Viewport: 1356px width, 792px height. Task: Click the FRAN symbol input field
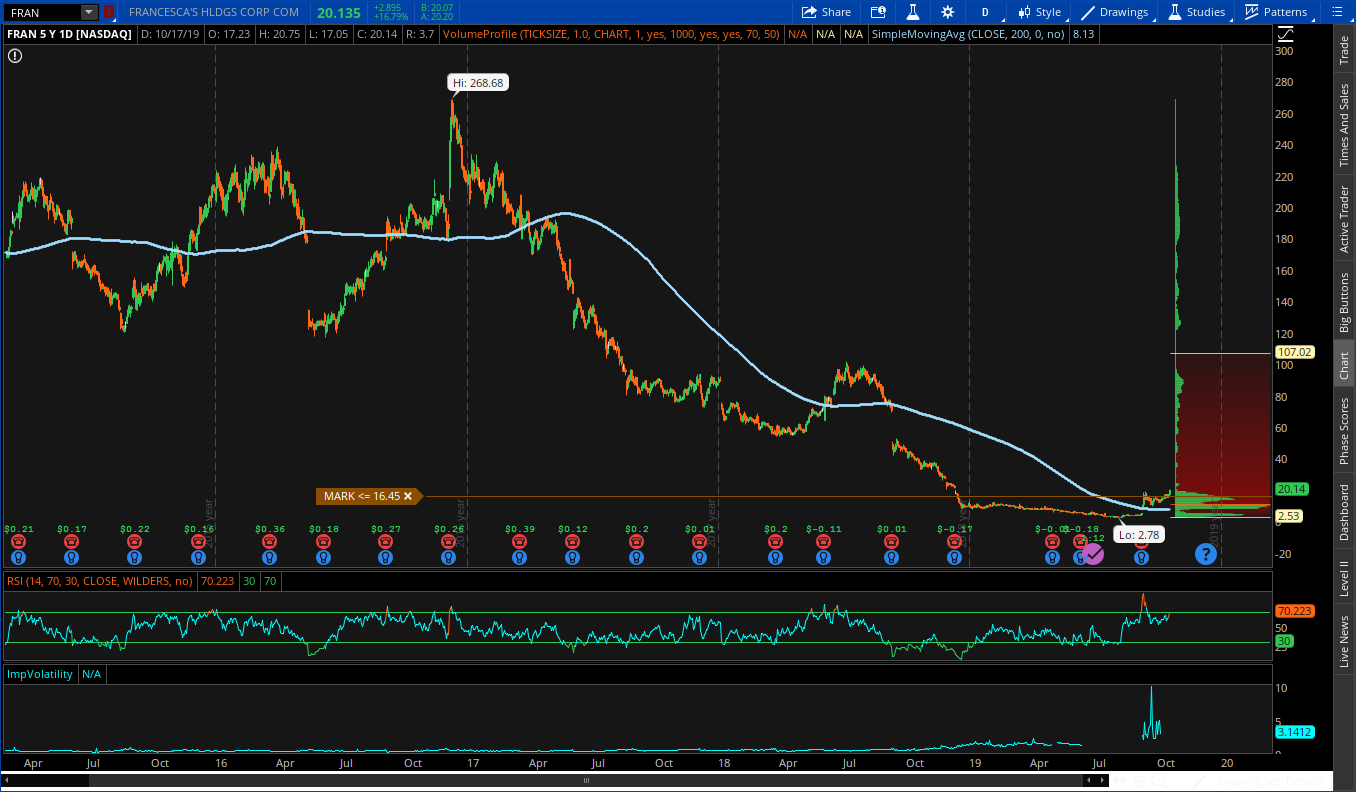click(x=42, y=12)
